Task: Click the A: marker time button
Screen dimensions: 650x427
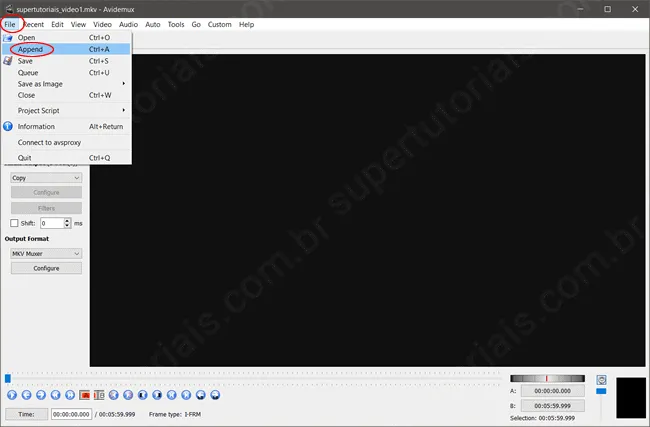Action: pyautogui.click(x=553, y=391)
